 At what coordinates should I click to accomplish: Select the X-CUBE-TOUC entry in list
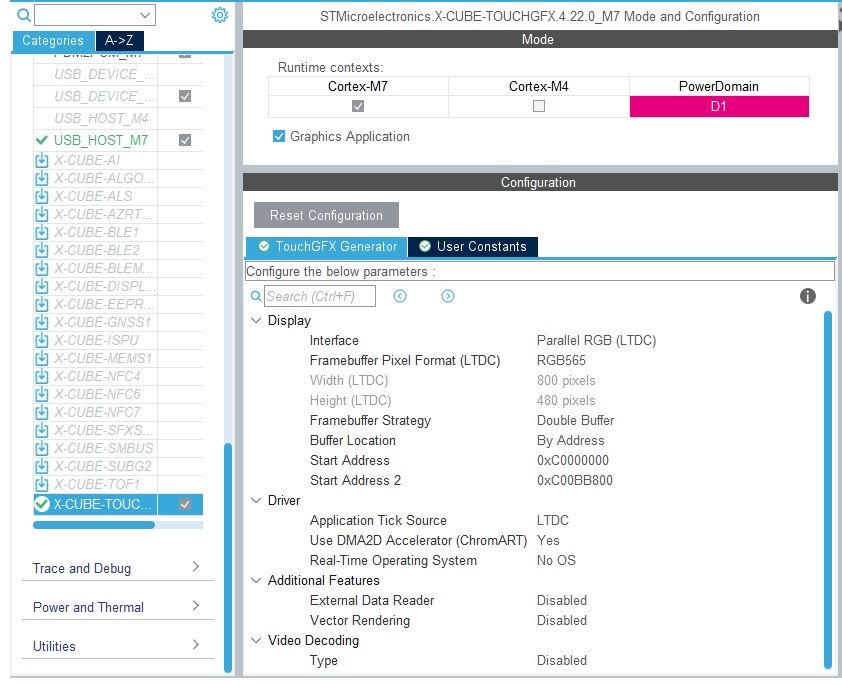[x=102, y=505]
